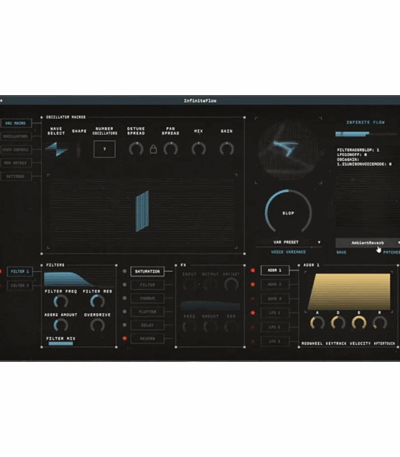Open the Settings tab
Viewport: 400px width, 457px height.
(16, 176)
